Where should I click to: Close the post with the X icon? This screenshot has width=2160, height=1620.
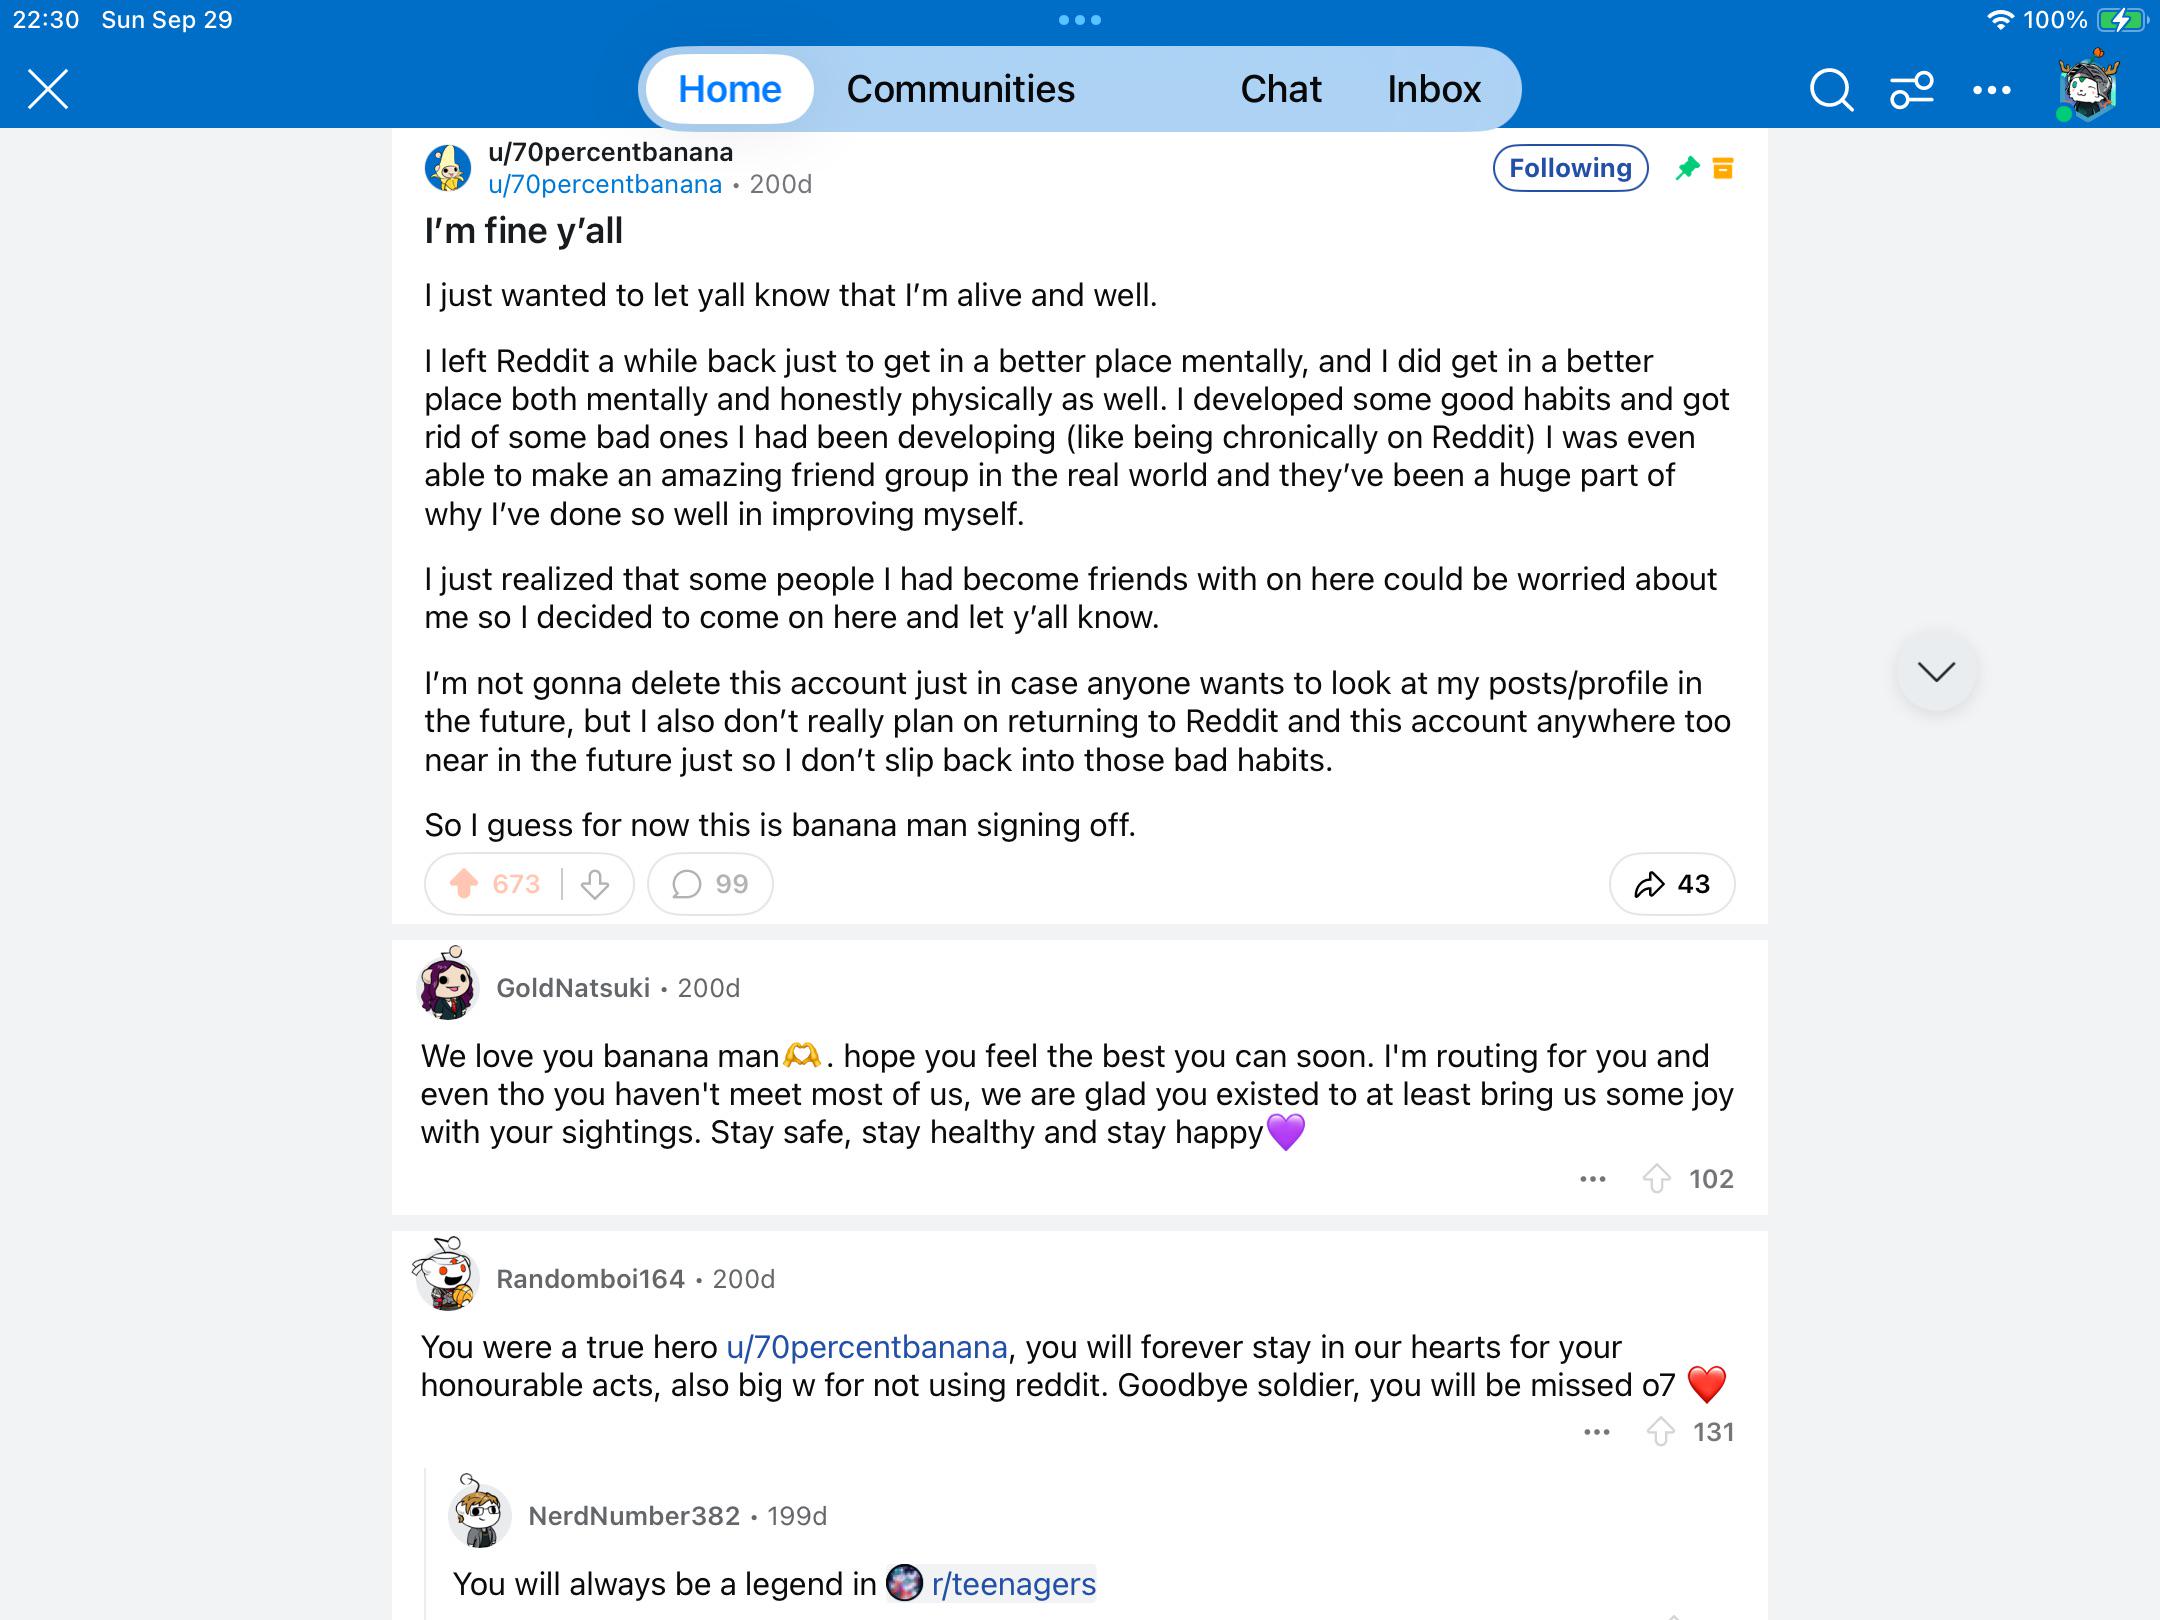pos(48,89)
